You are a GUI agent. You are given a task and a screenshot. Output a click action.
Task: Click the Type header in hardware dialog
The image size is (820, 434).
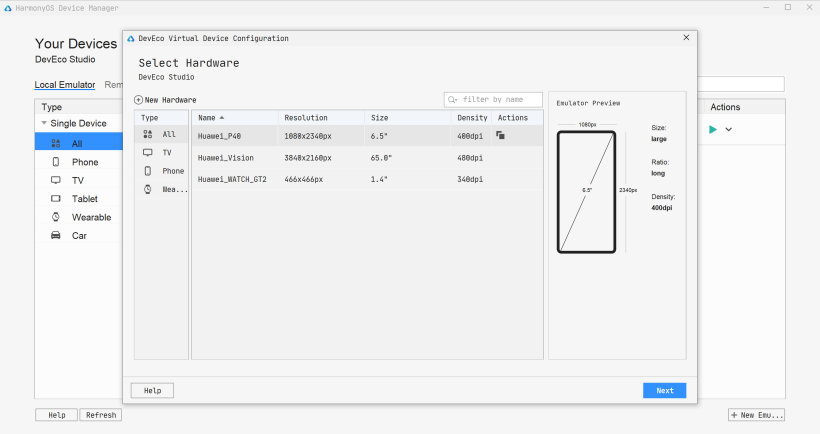click(161, 118)
